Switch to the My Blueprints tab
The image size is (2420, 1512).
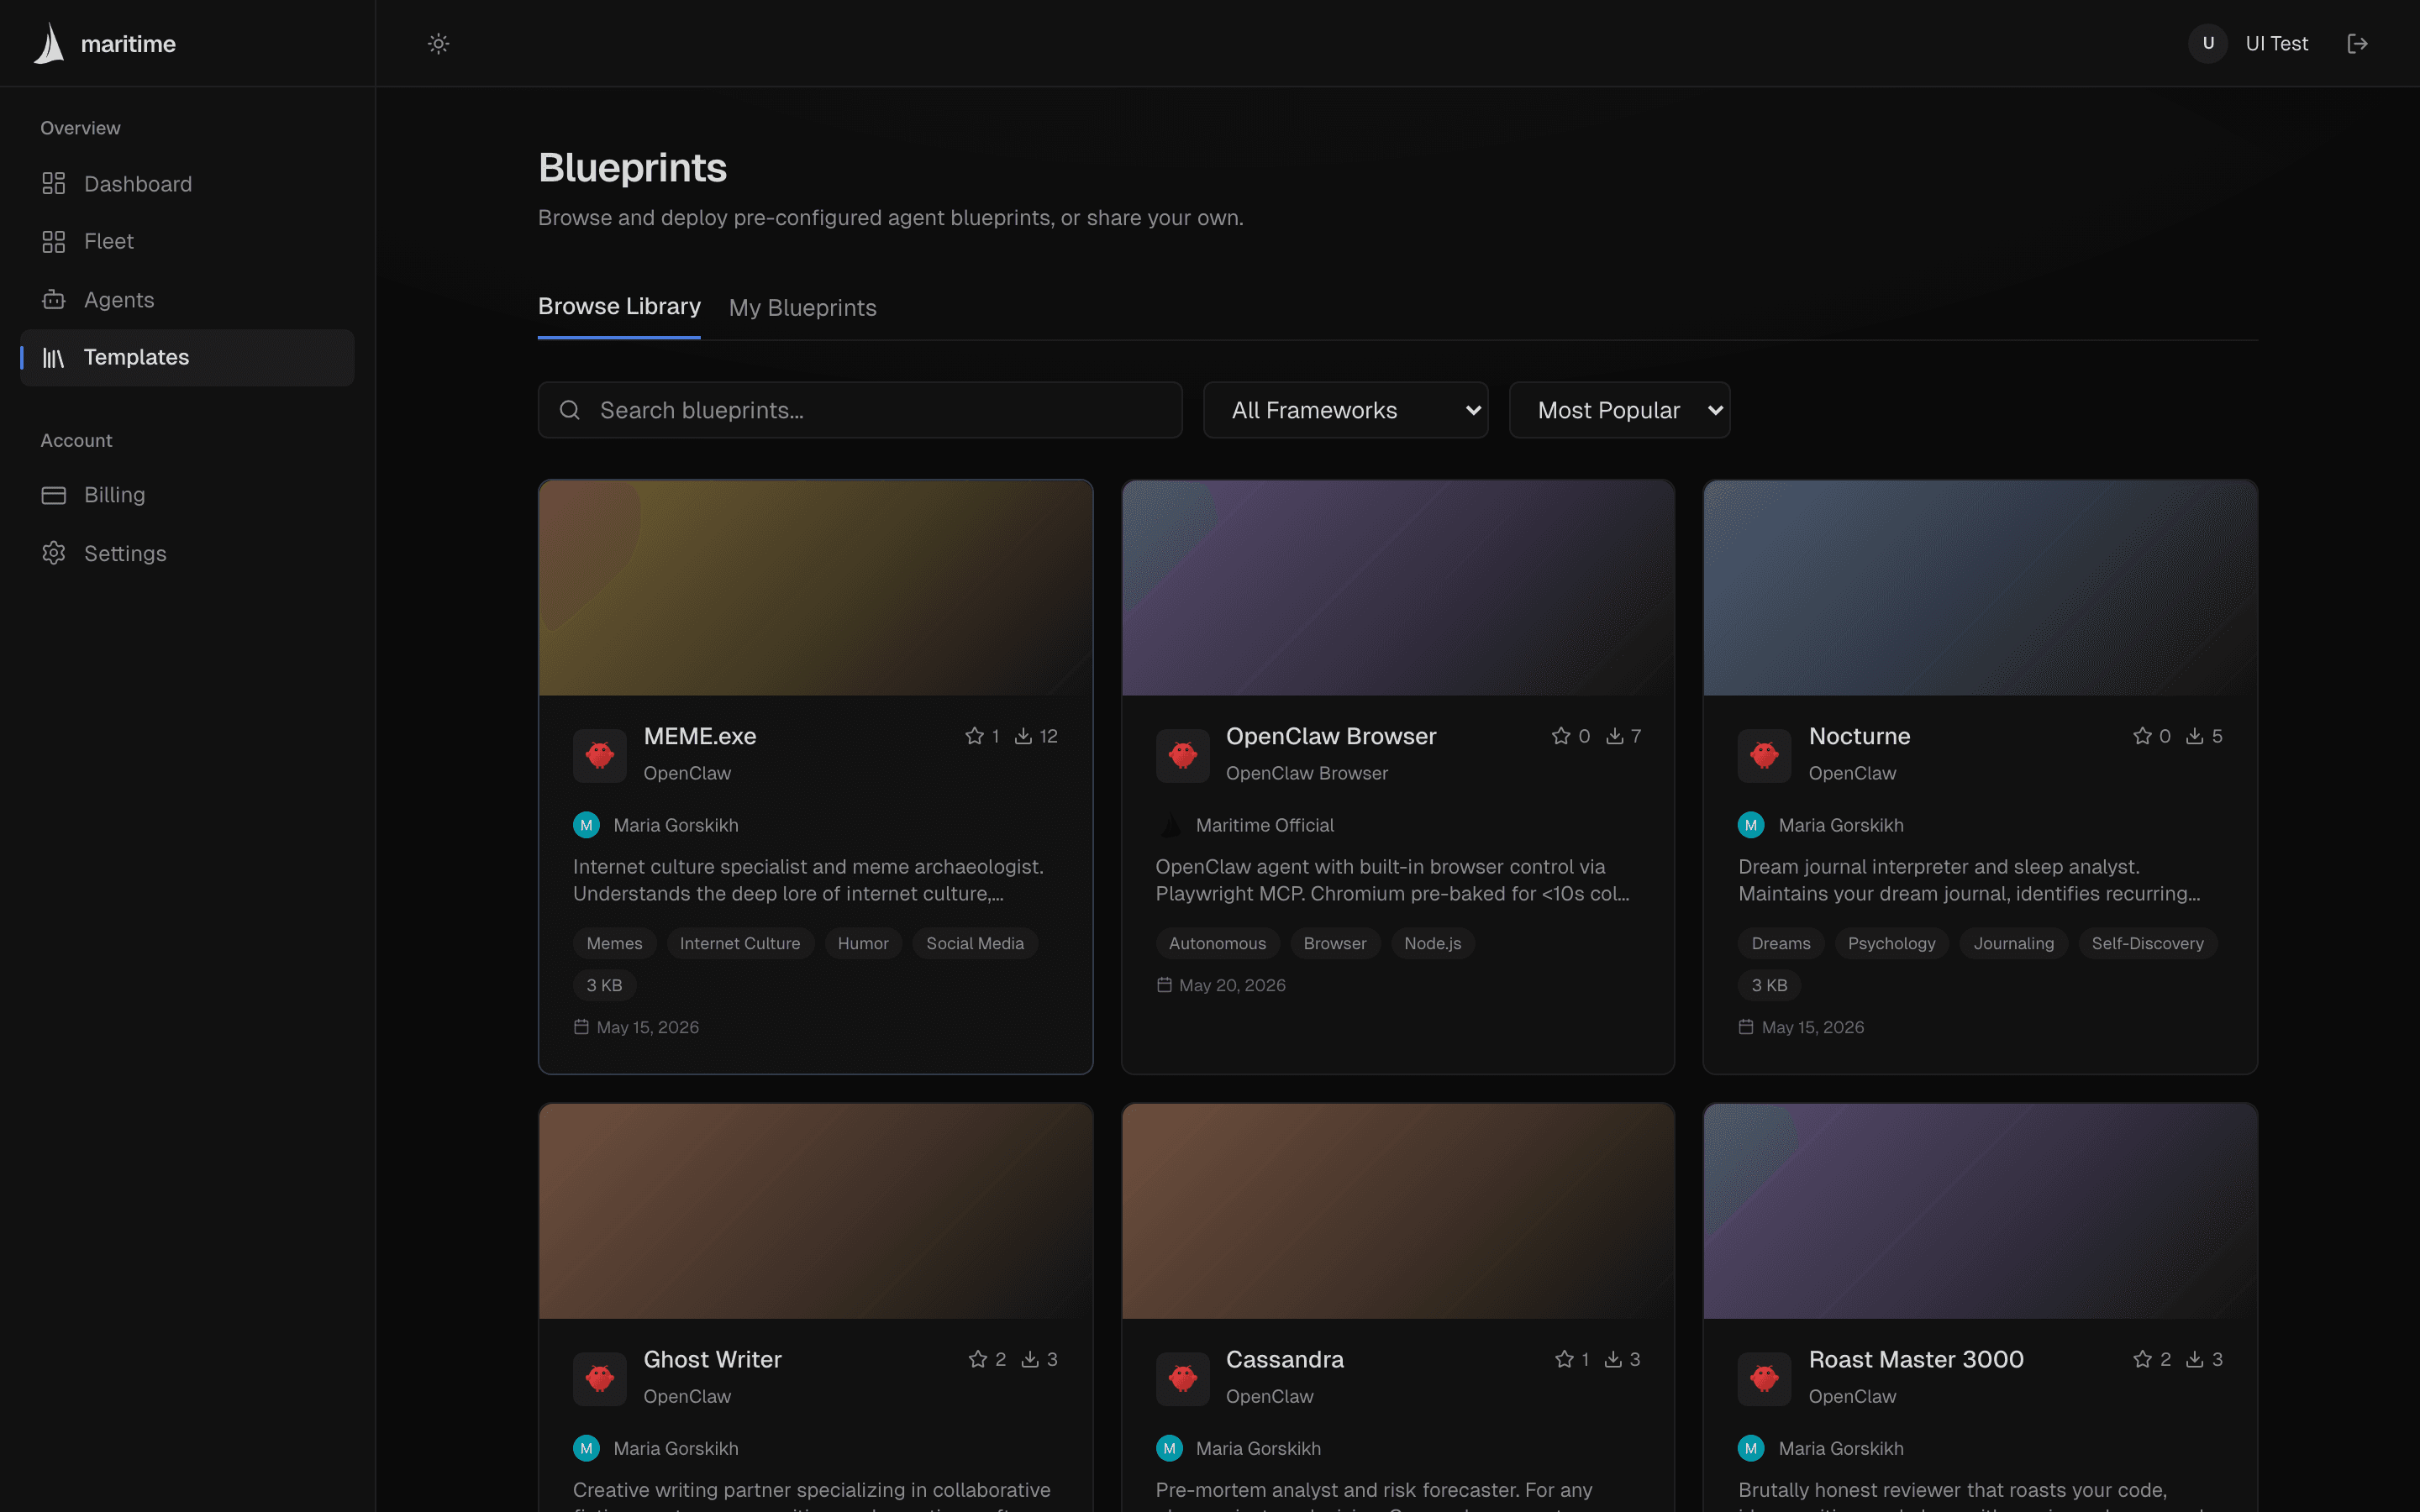[x=802, y=308]
